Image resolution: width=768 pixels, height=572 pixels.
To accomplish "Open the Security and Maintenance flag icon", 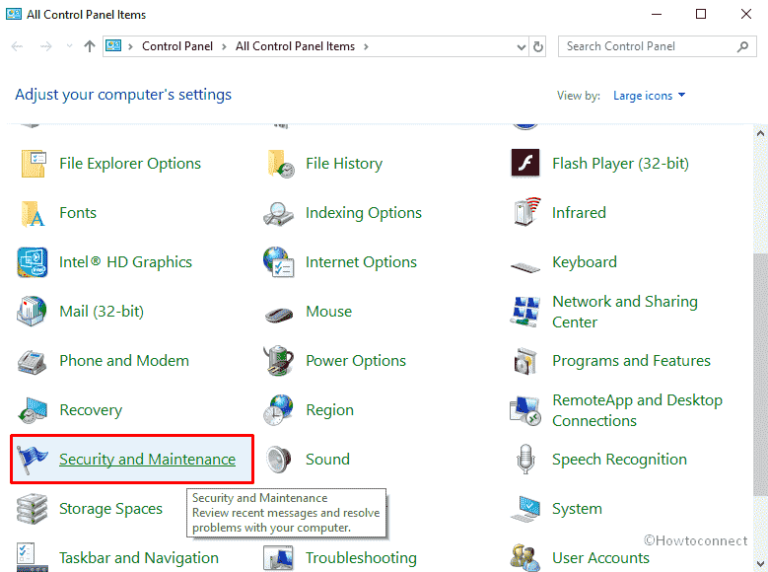I will click(32, 459).
